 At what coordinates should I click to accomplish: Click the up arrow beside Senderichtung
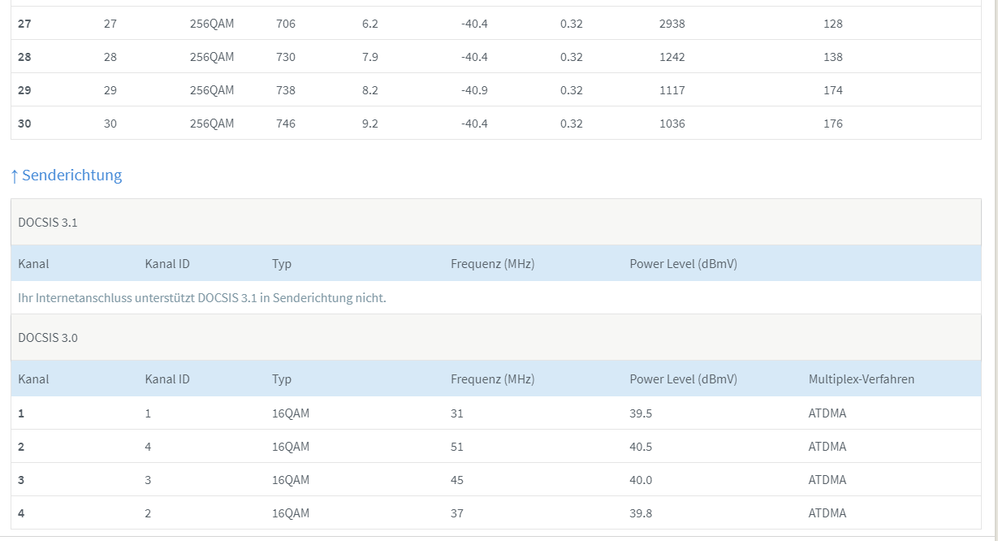(x=14, y=176)
